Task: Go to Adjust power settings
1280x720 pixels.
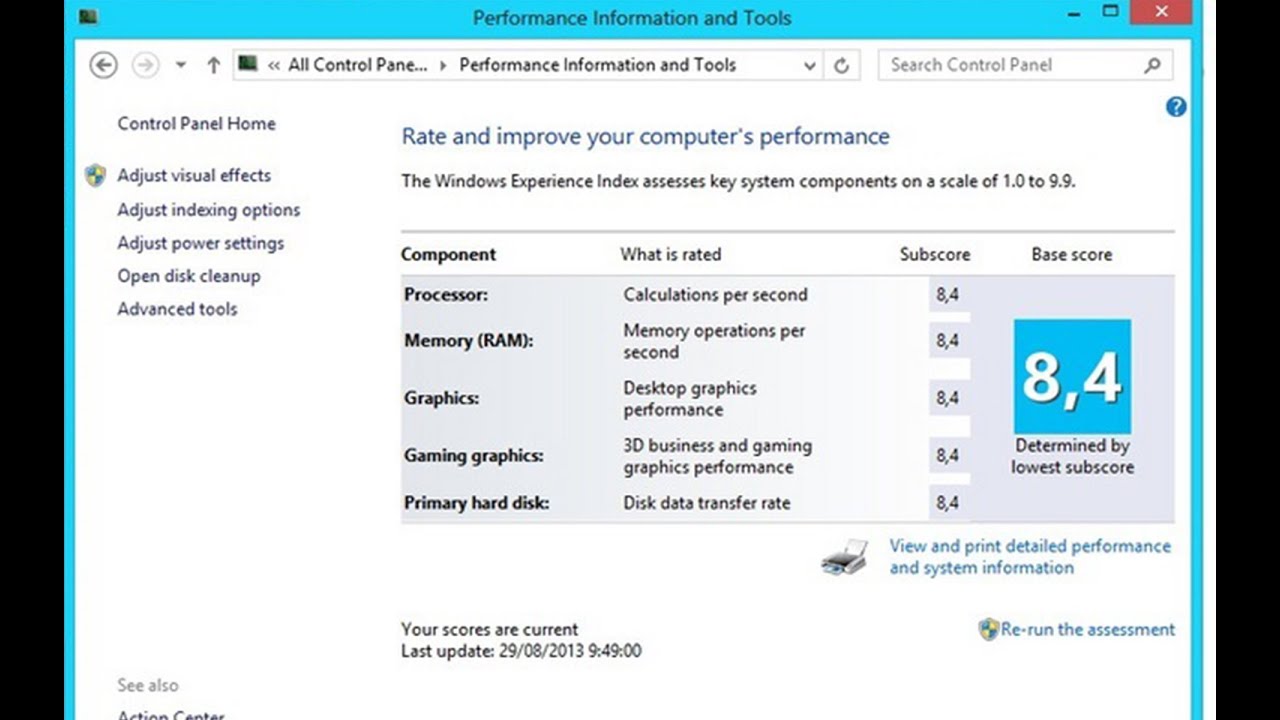Action: pos(200,243)
